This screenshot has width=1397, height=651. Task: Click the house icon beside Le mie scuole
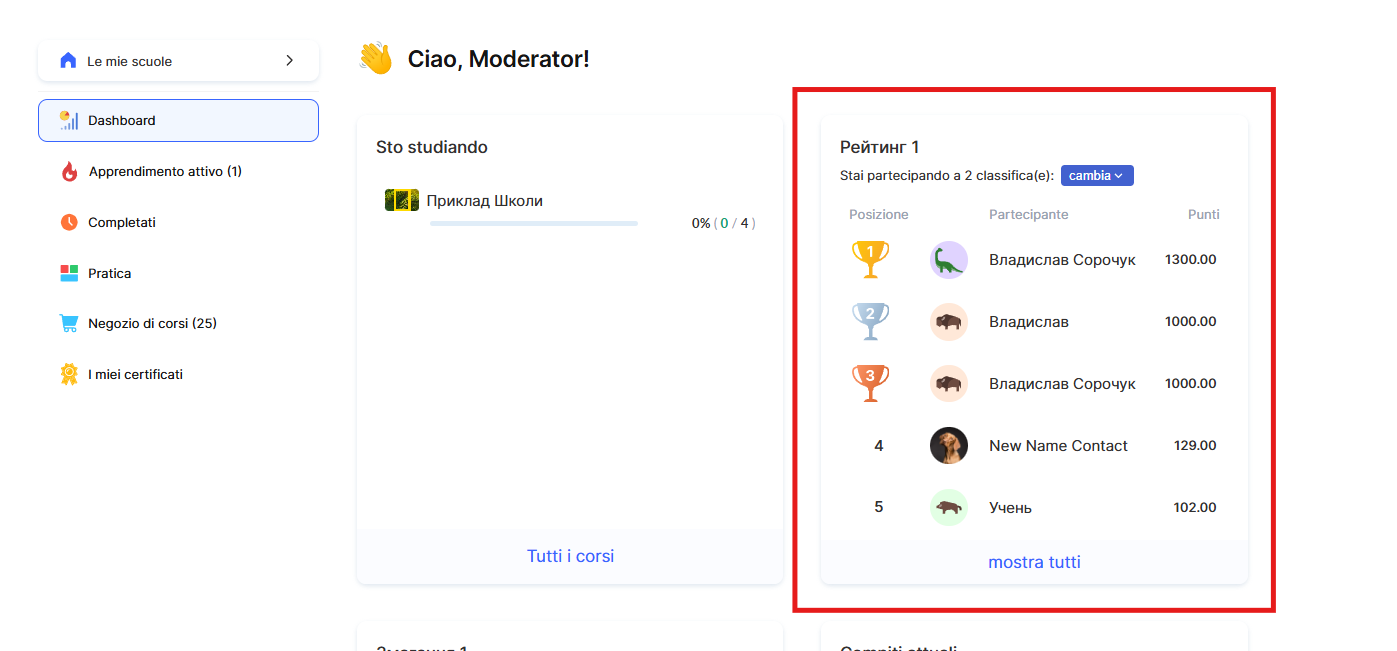click(x=68, y=61)
